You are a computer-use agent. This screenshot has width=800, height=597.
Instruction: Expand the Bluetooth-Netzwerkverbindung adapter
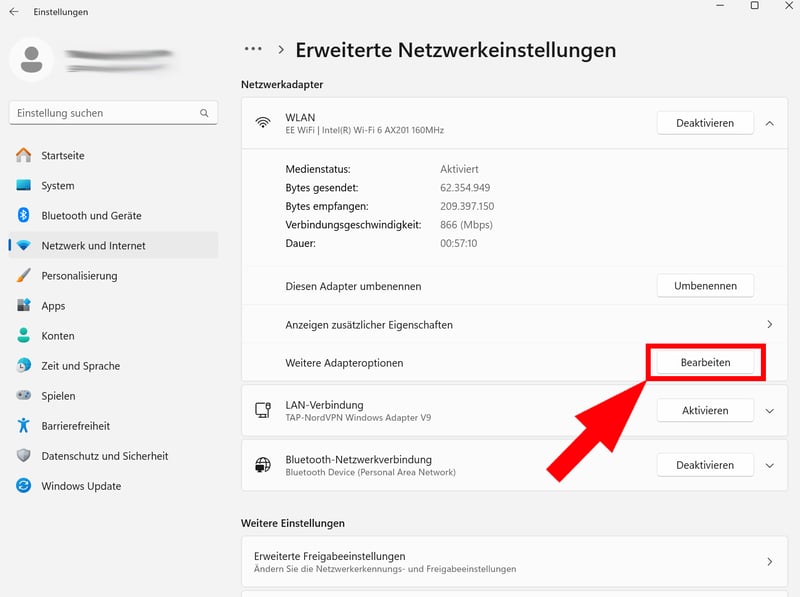pos(770,465)
